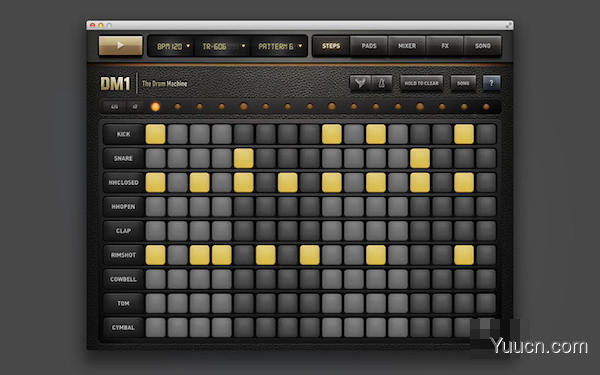Enable HHClosed step 16
The width and height of the screenshot is (600, 375).
[486, 183]
